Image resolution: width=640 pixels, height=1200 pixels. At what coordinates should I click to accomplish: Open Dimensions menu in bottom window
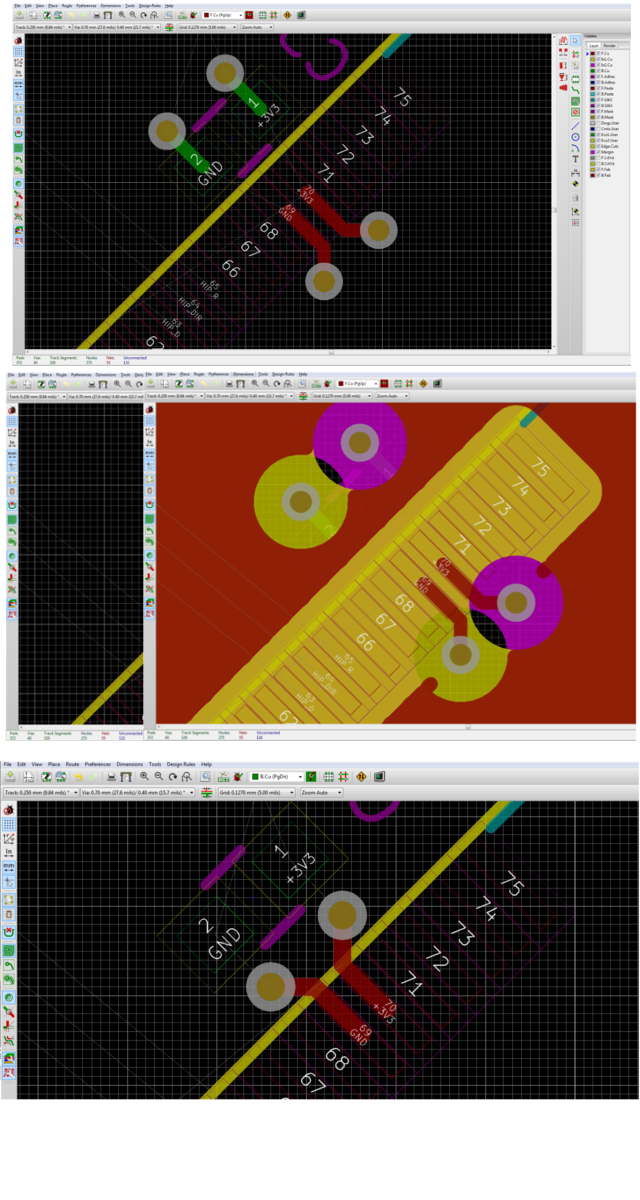129,764
